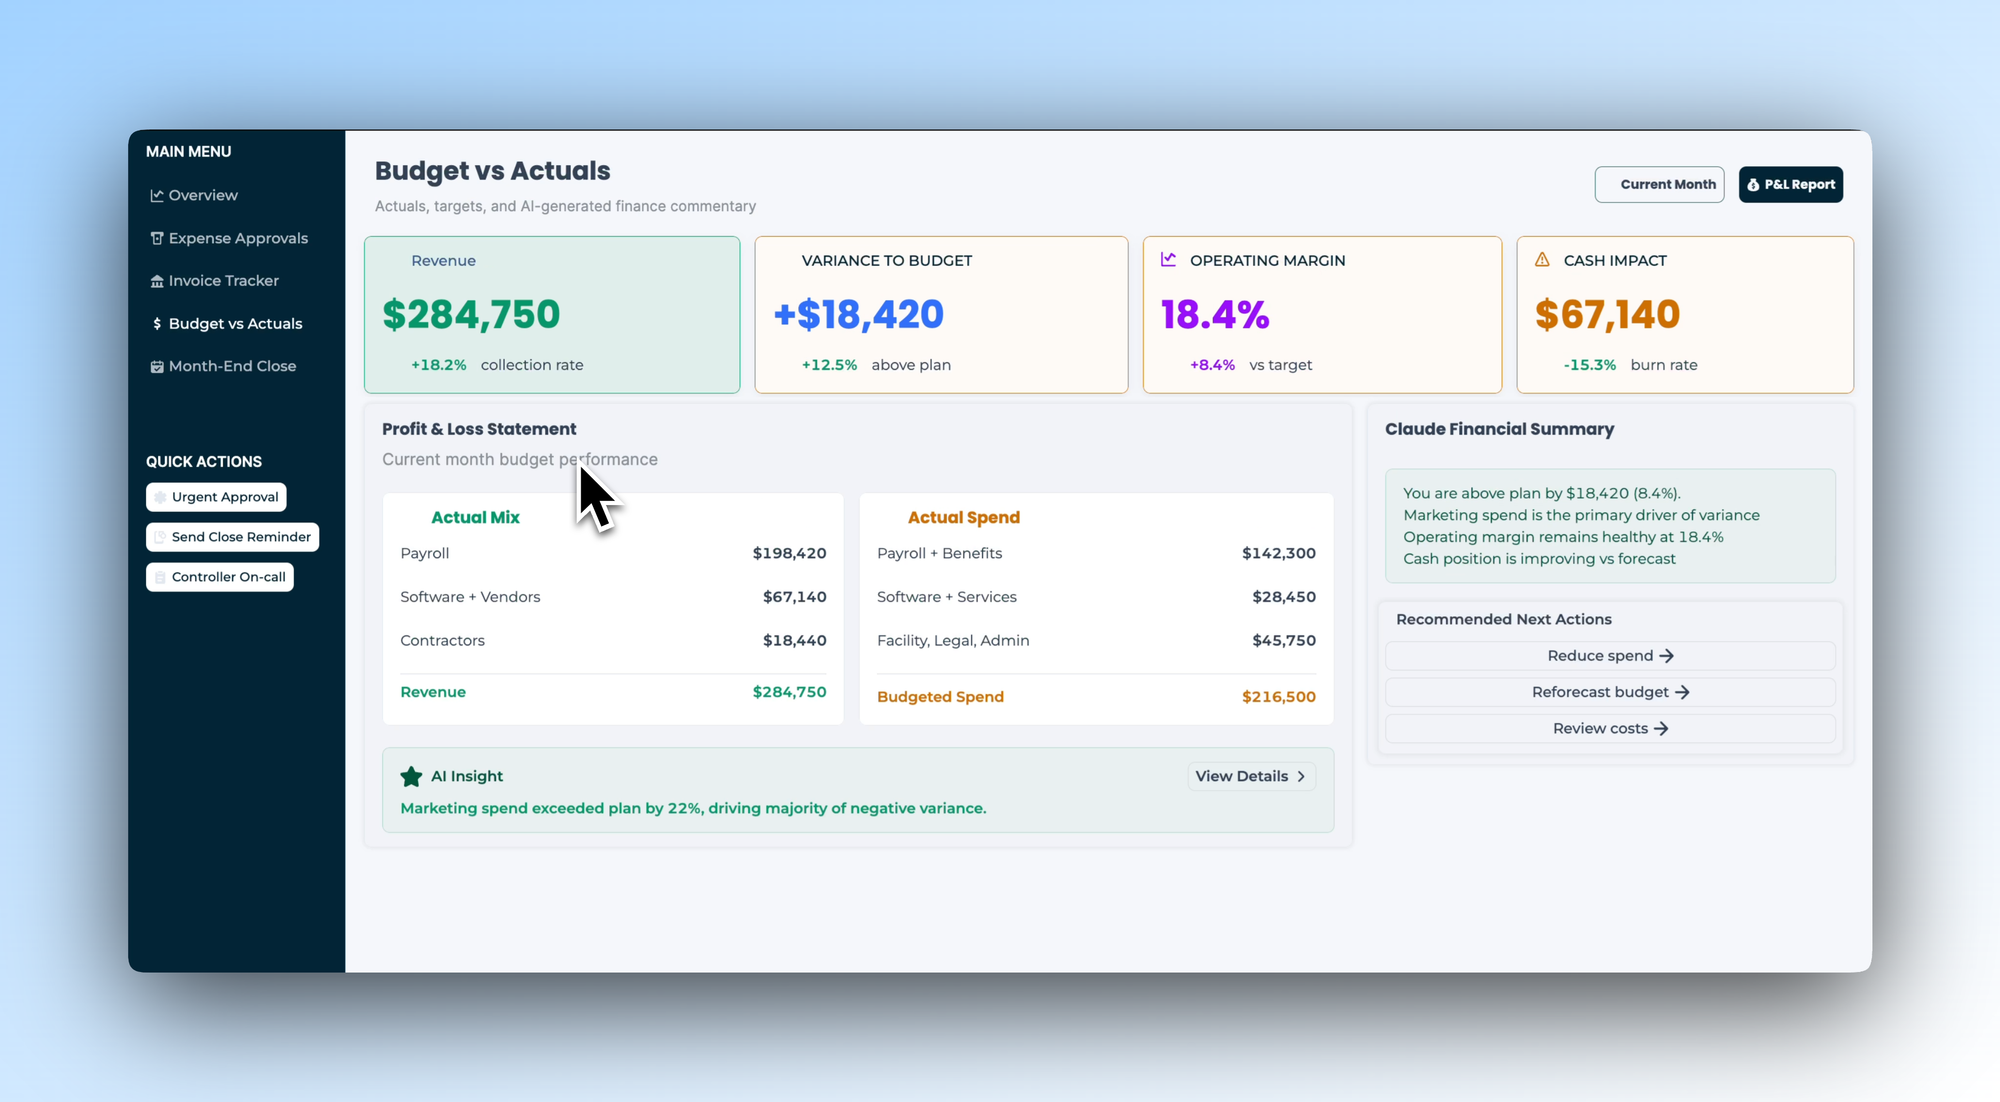Click the Invoice Tracker bank icon

pos(157,282)
